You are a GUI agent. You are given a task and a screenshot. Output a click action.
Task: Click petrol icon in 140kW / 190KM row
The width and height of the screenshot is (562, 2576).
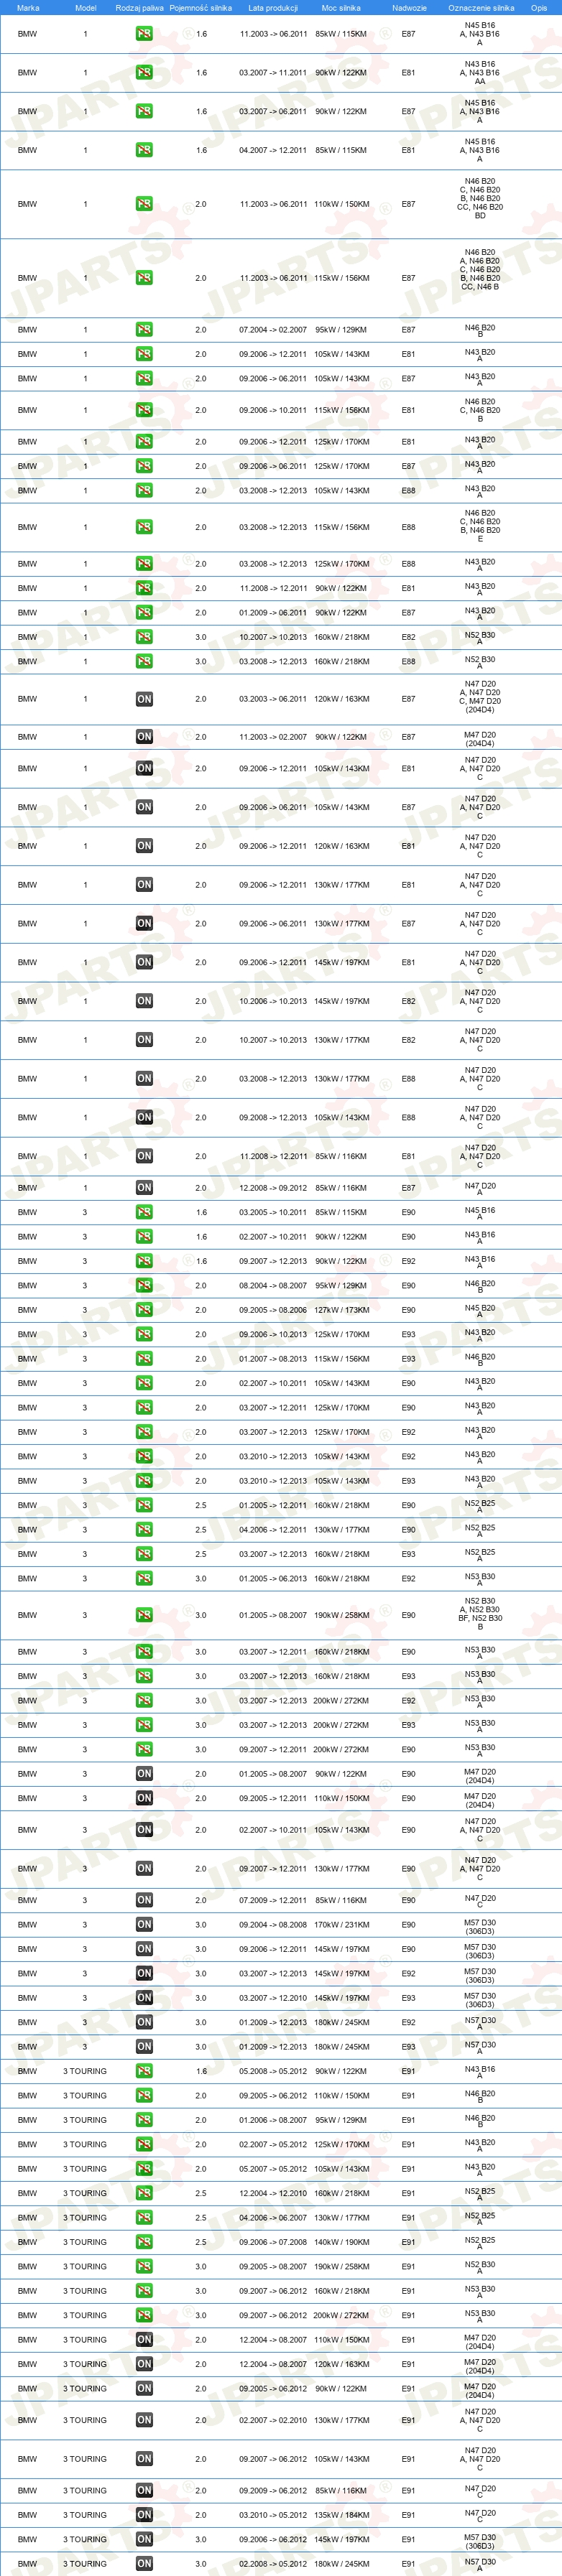coord(144,2242)
